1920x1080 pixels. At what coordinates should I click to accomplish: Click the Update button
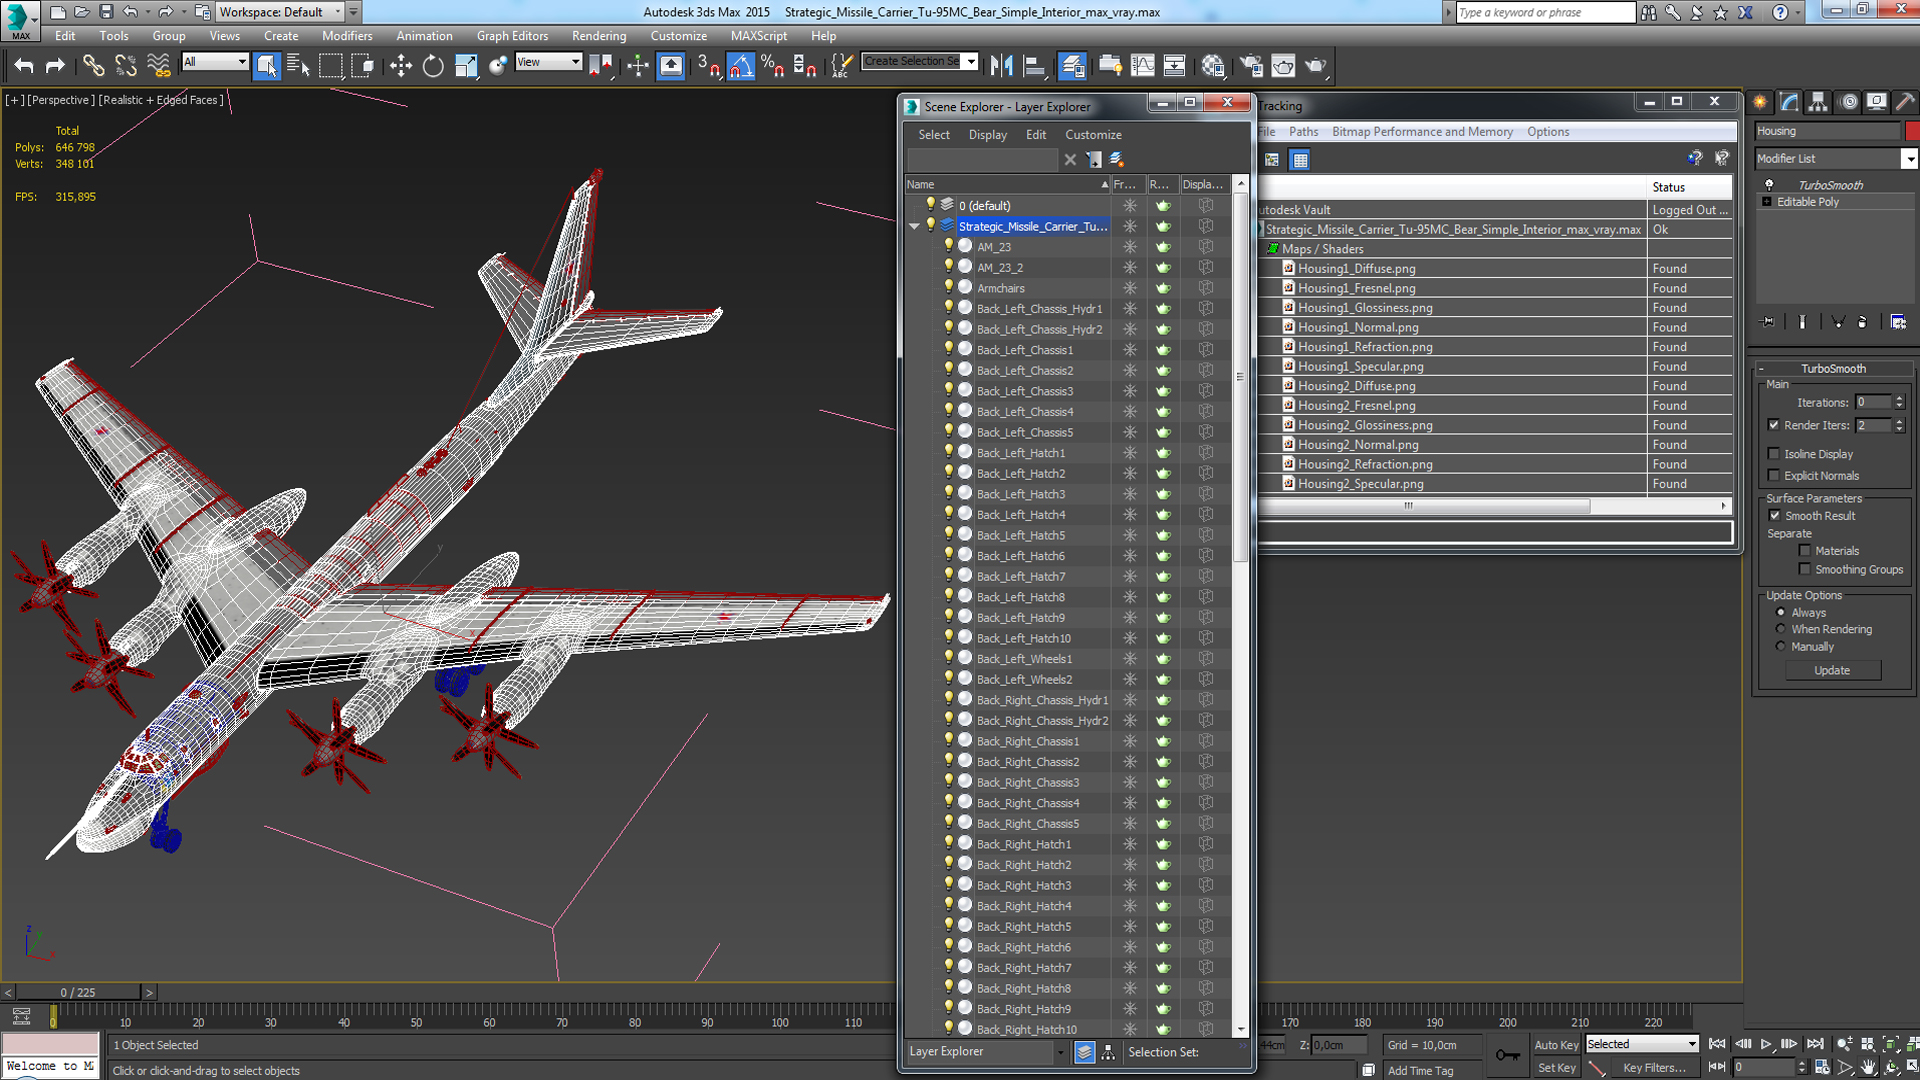[1832, 671]
